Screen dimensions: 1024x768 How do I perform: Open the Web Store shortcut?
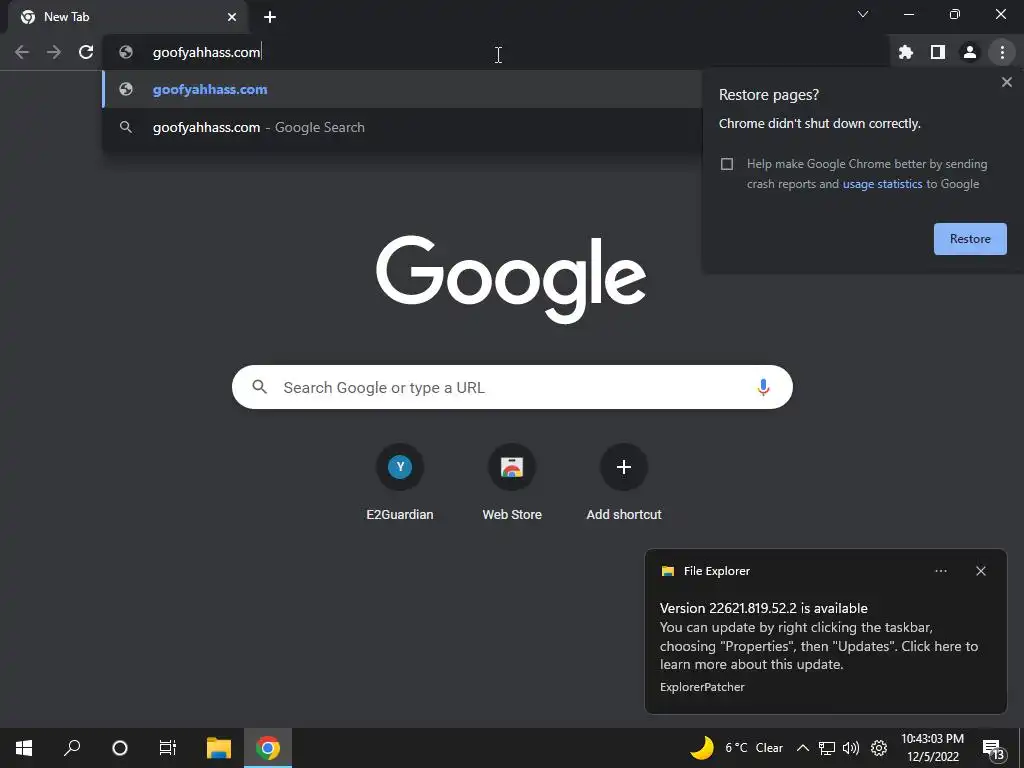tap(512, 482)
